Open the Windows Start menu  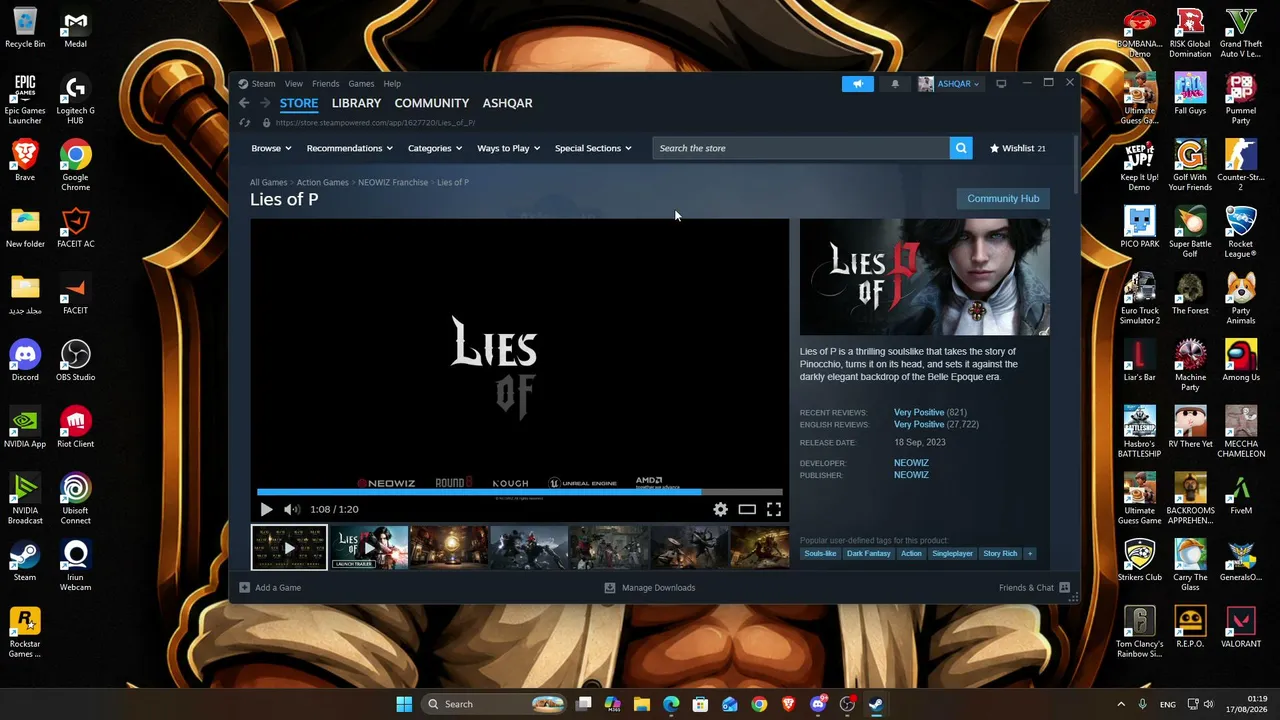[x=404, y=704]
